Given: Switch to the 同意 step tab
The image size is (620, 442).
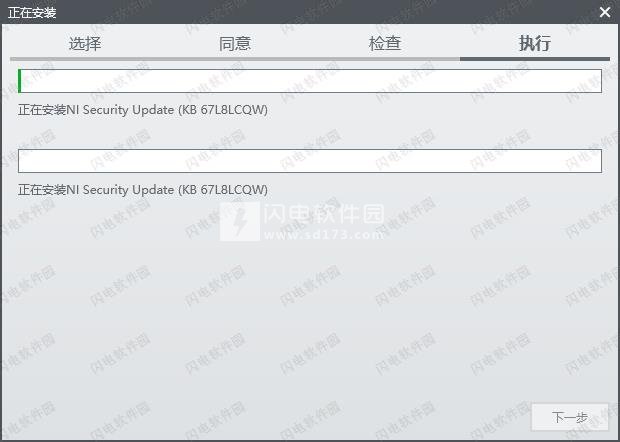Looking at the screenshot, I should 235,43.
